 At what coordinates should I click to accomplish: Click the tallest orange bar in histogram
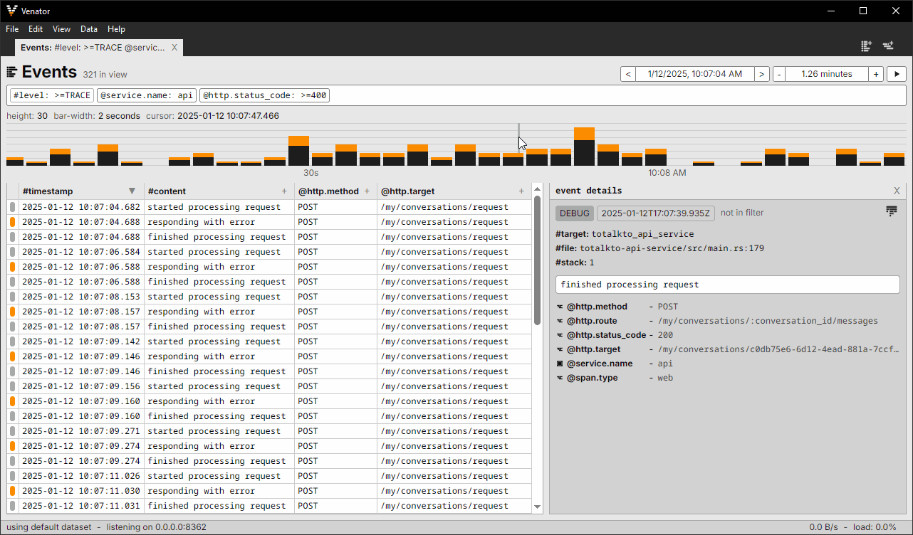click(585, 134)
